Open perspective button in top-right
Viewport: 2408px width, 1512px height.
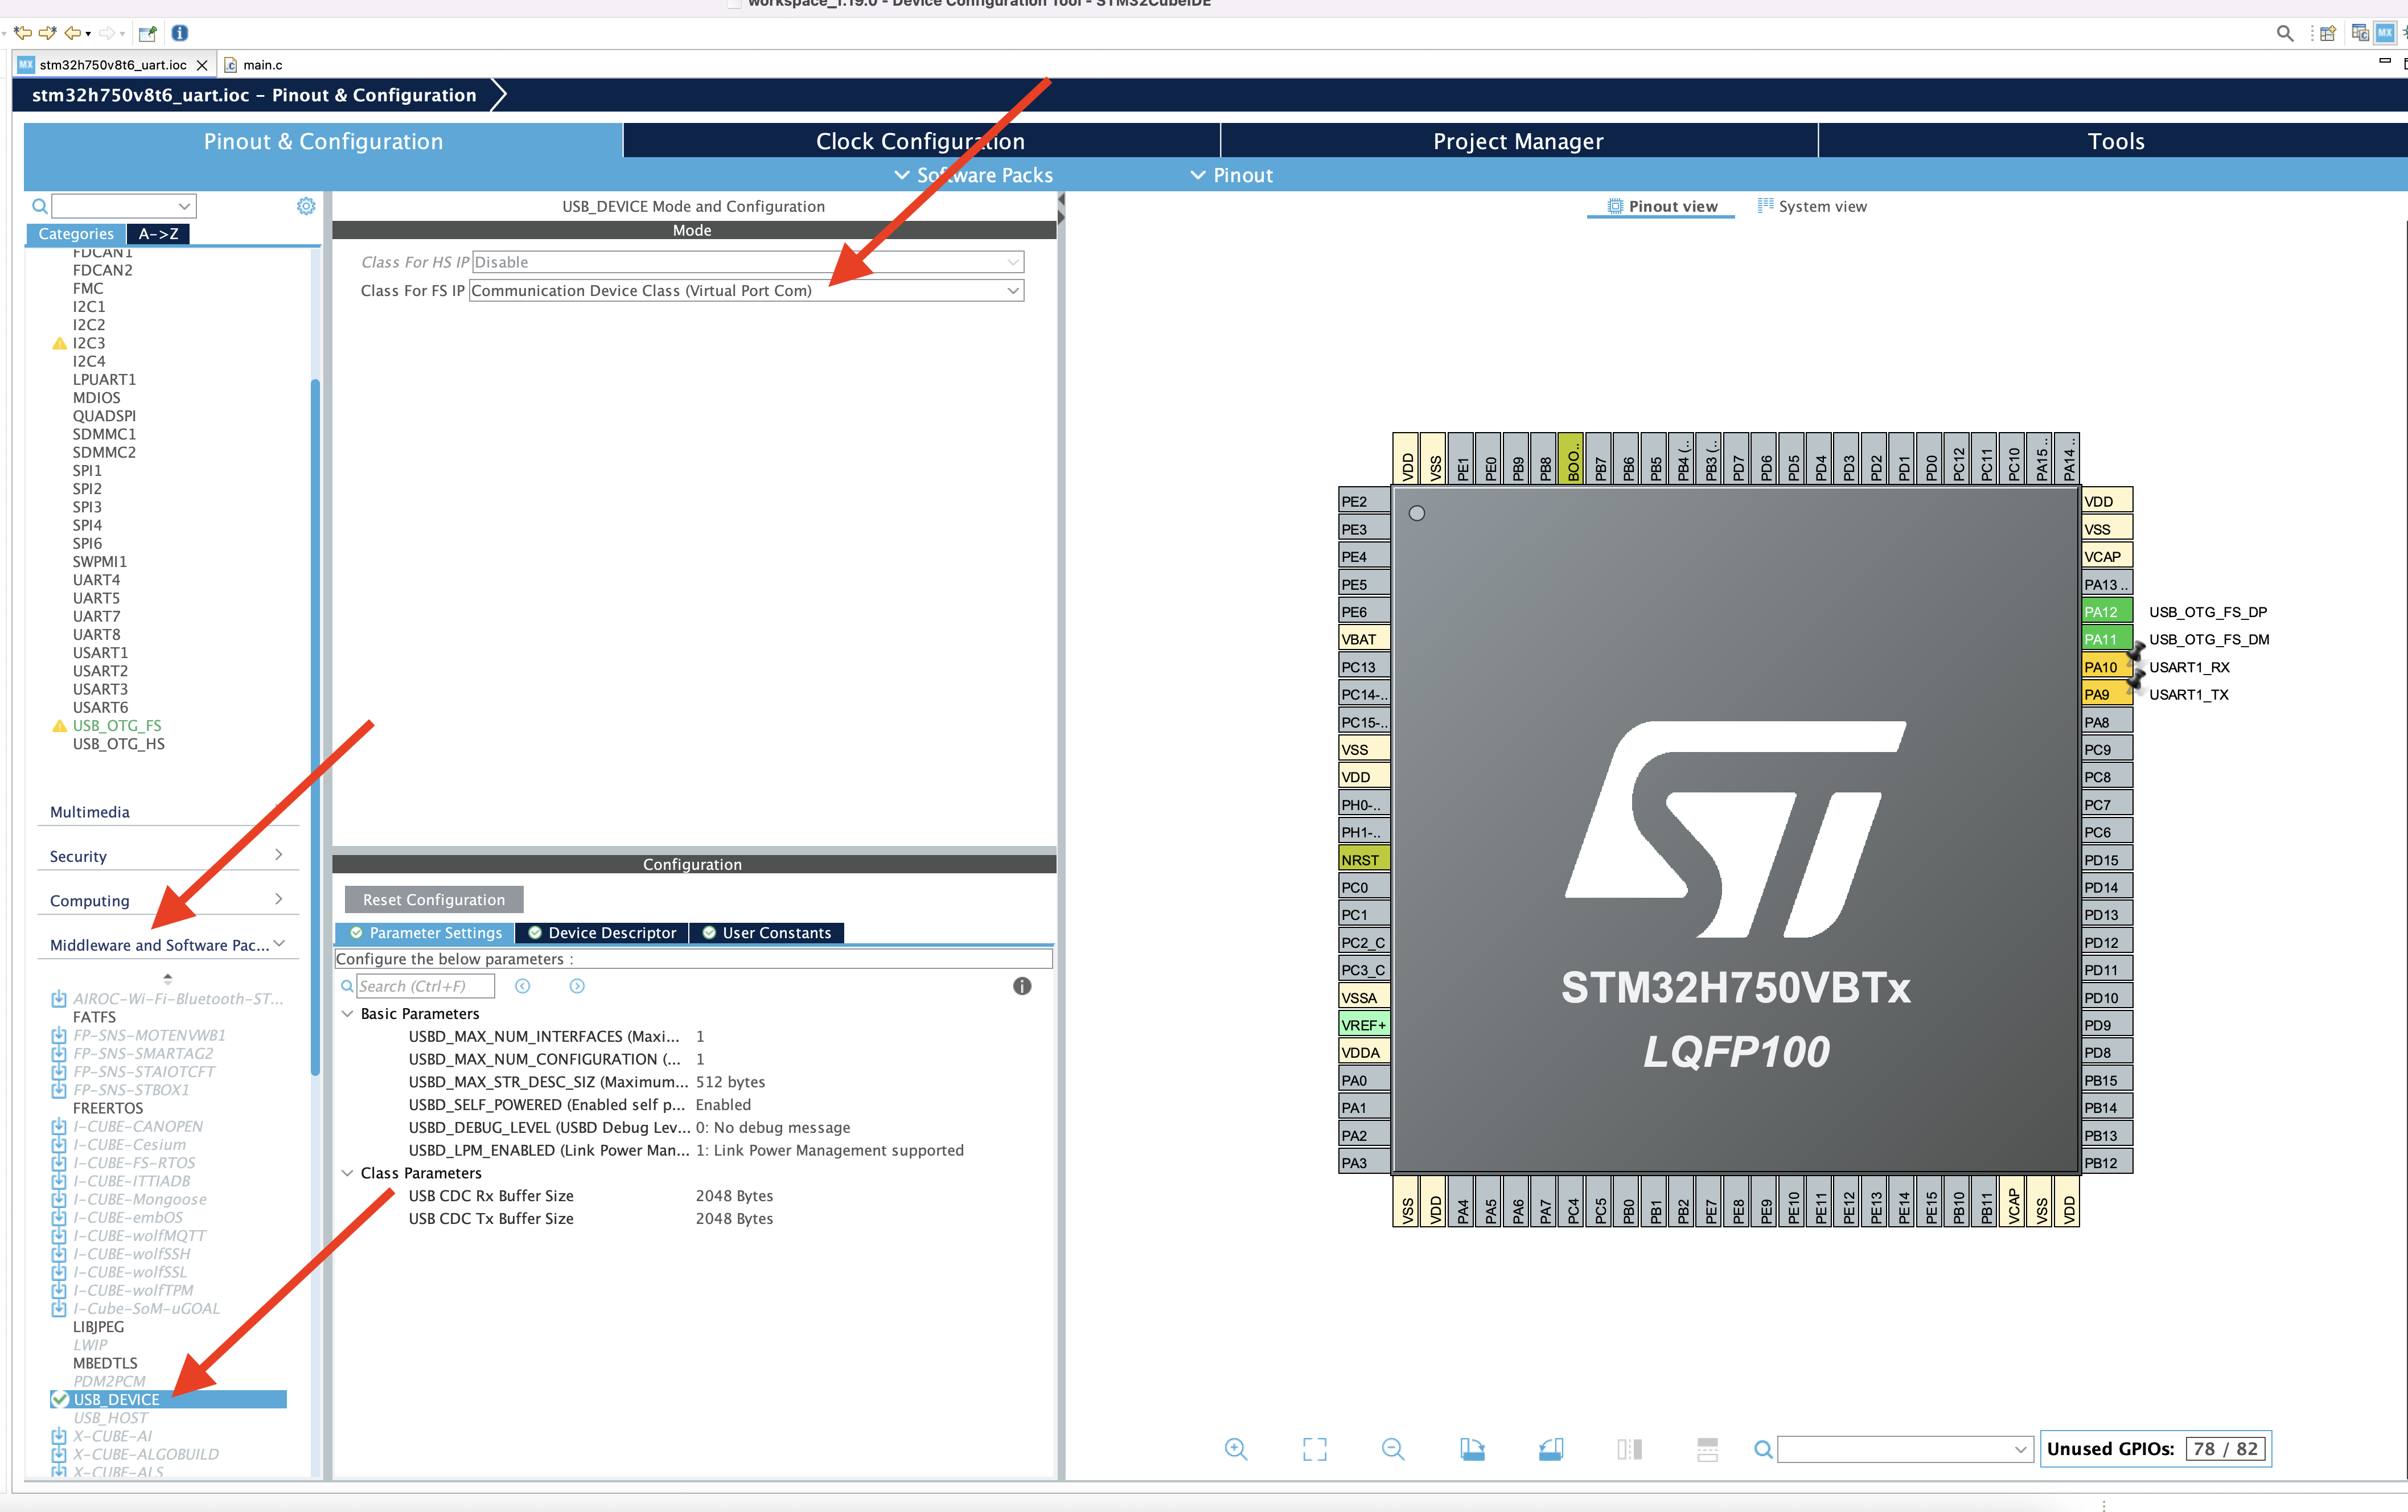point(2328,33)
